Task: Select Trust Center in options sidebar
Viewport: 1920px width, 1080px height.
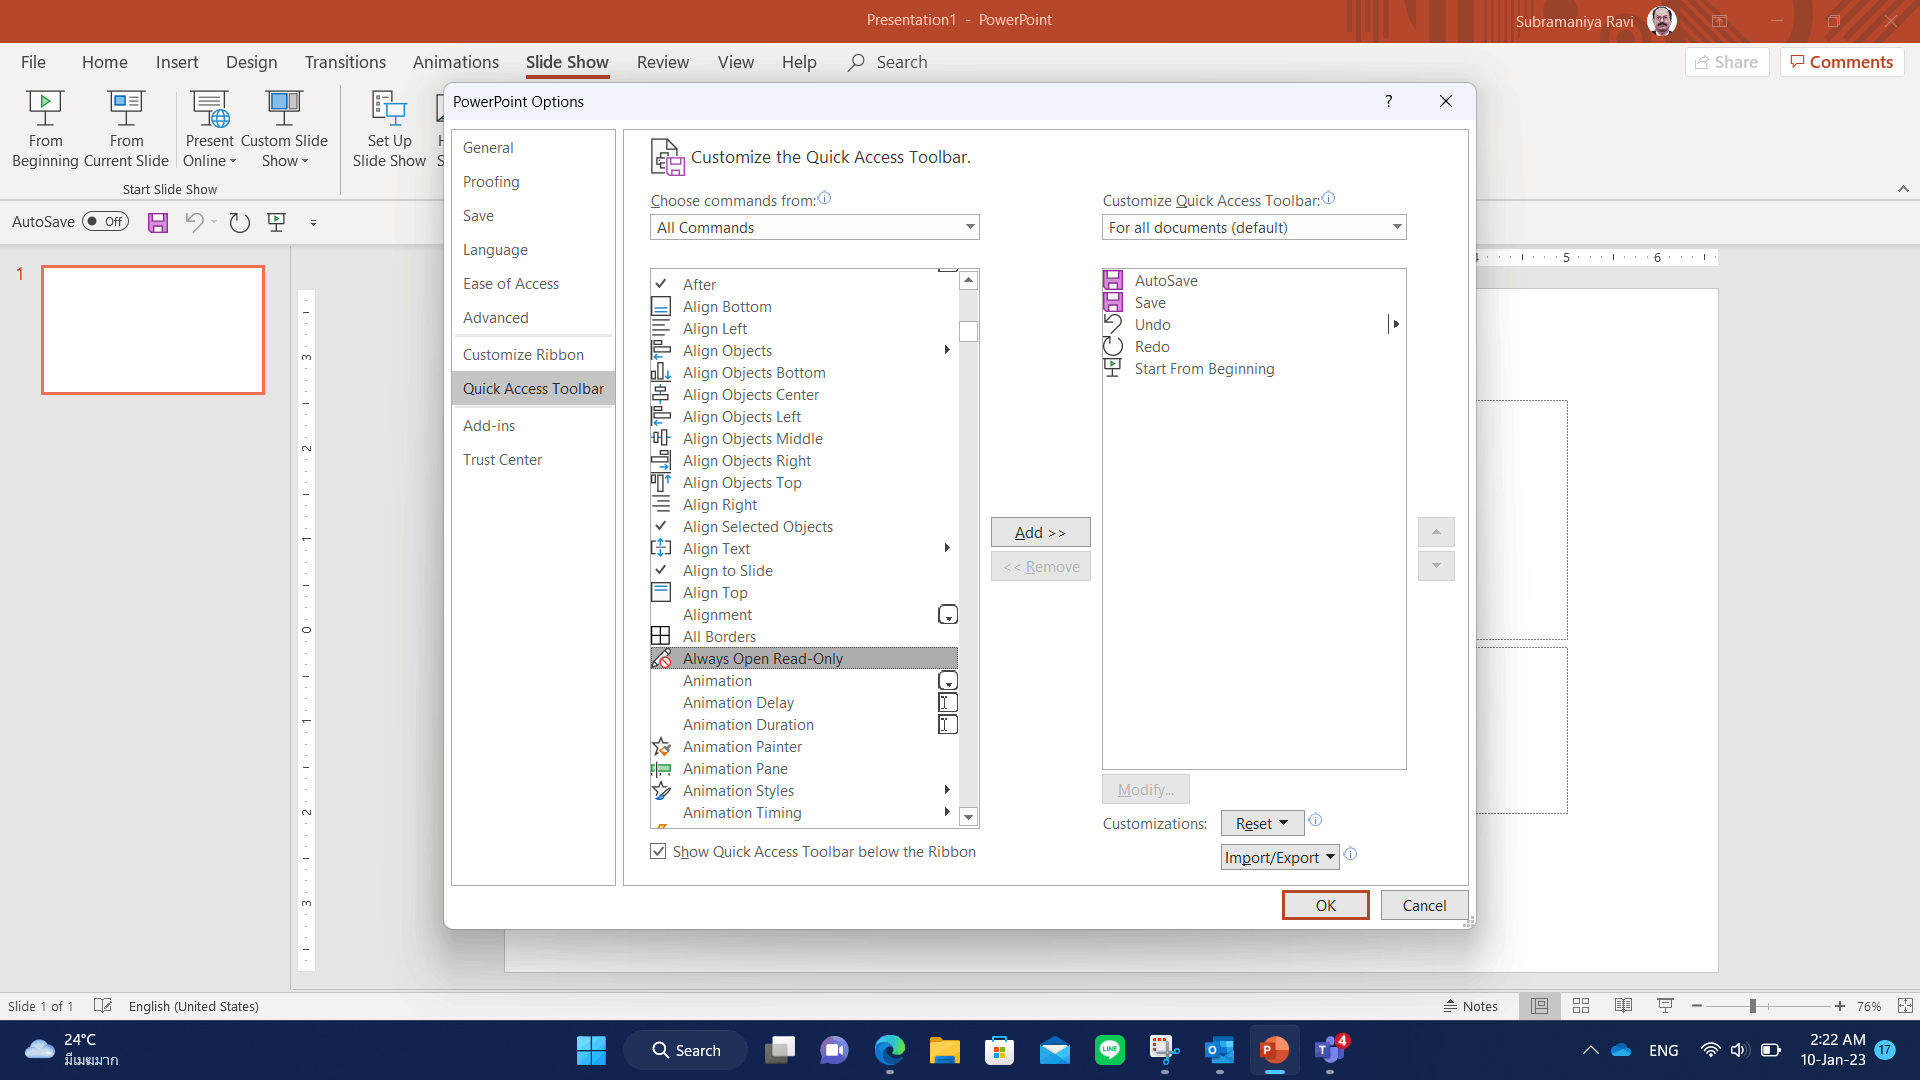Action: pos(533,460)
